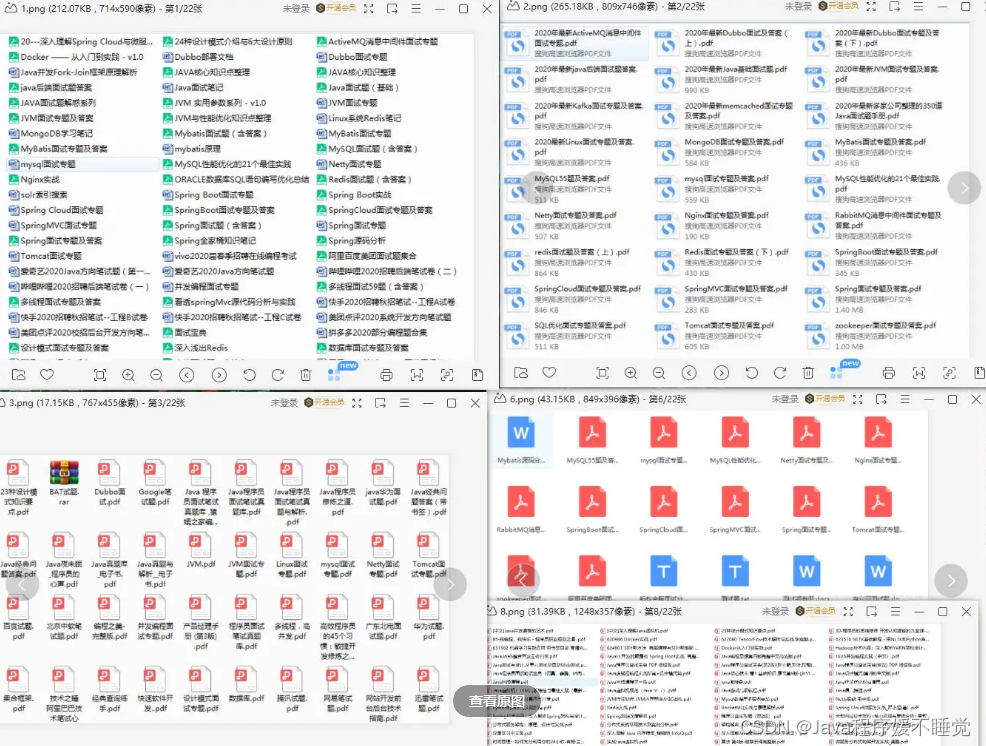Select 'JVM.pdf' file in 3.png view
Image resolution: width=986 pixels, height=746 pixels.
[x=201, y=552]
